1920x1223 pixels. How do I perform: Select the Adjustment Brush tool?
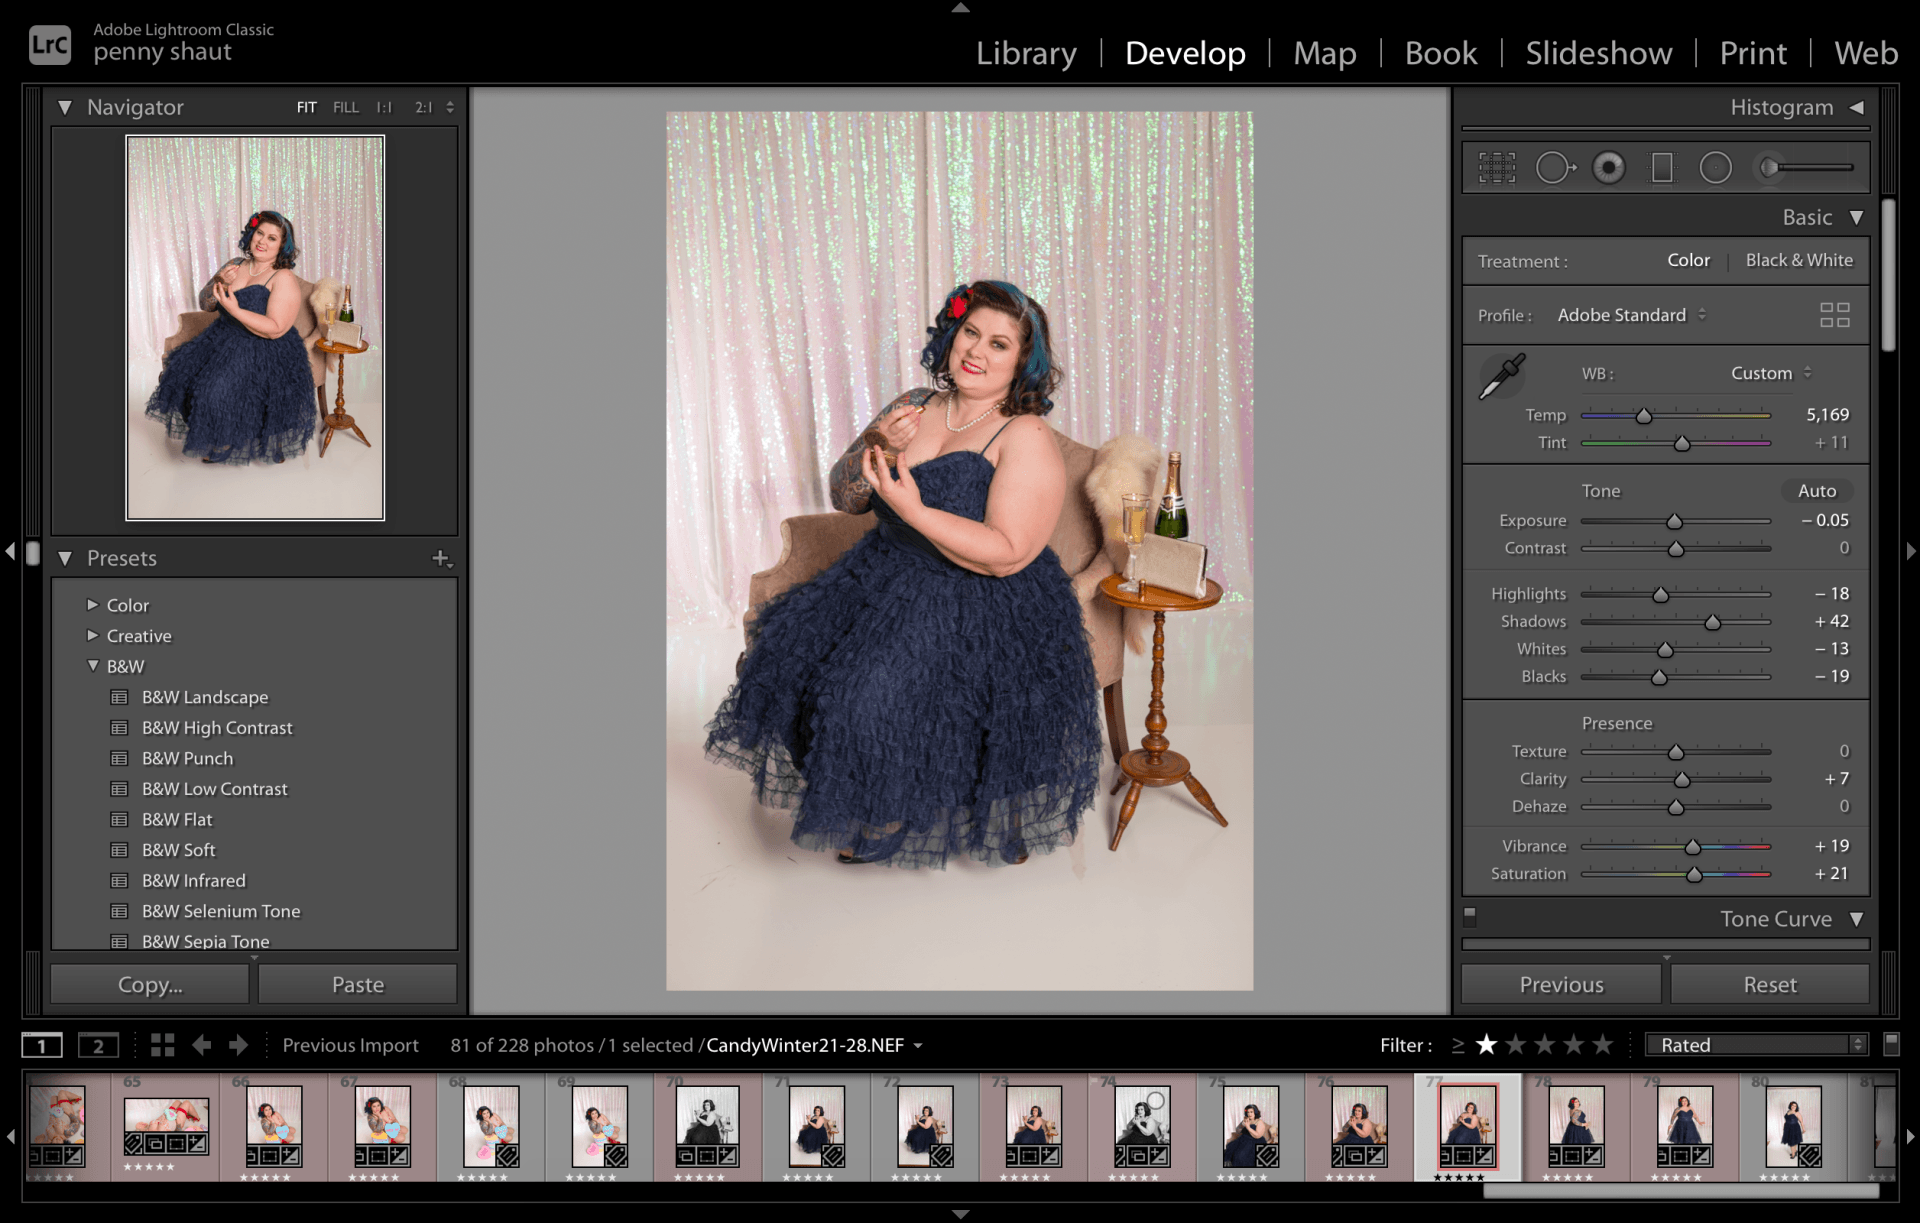coord(1807,168)
